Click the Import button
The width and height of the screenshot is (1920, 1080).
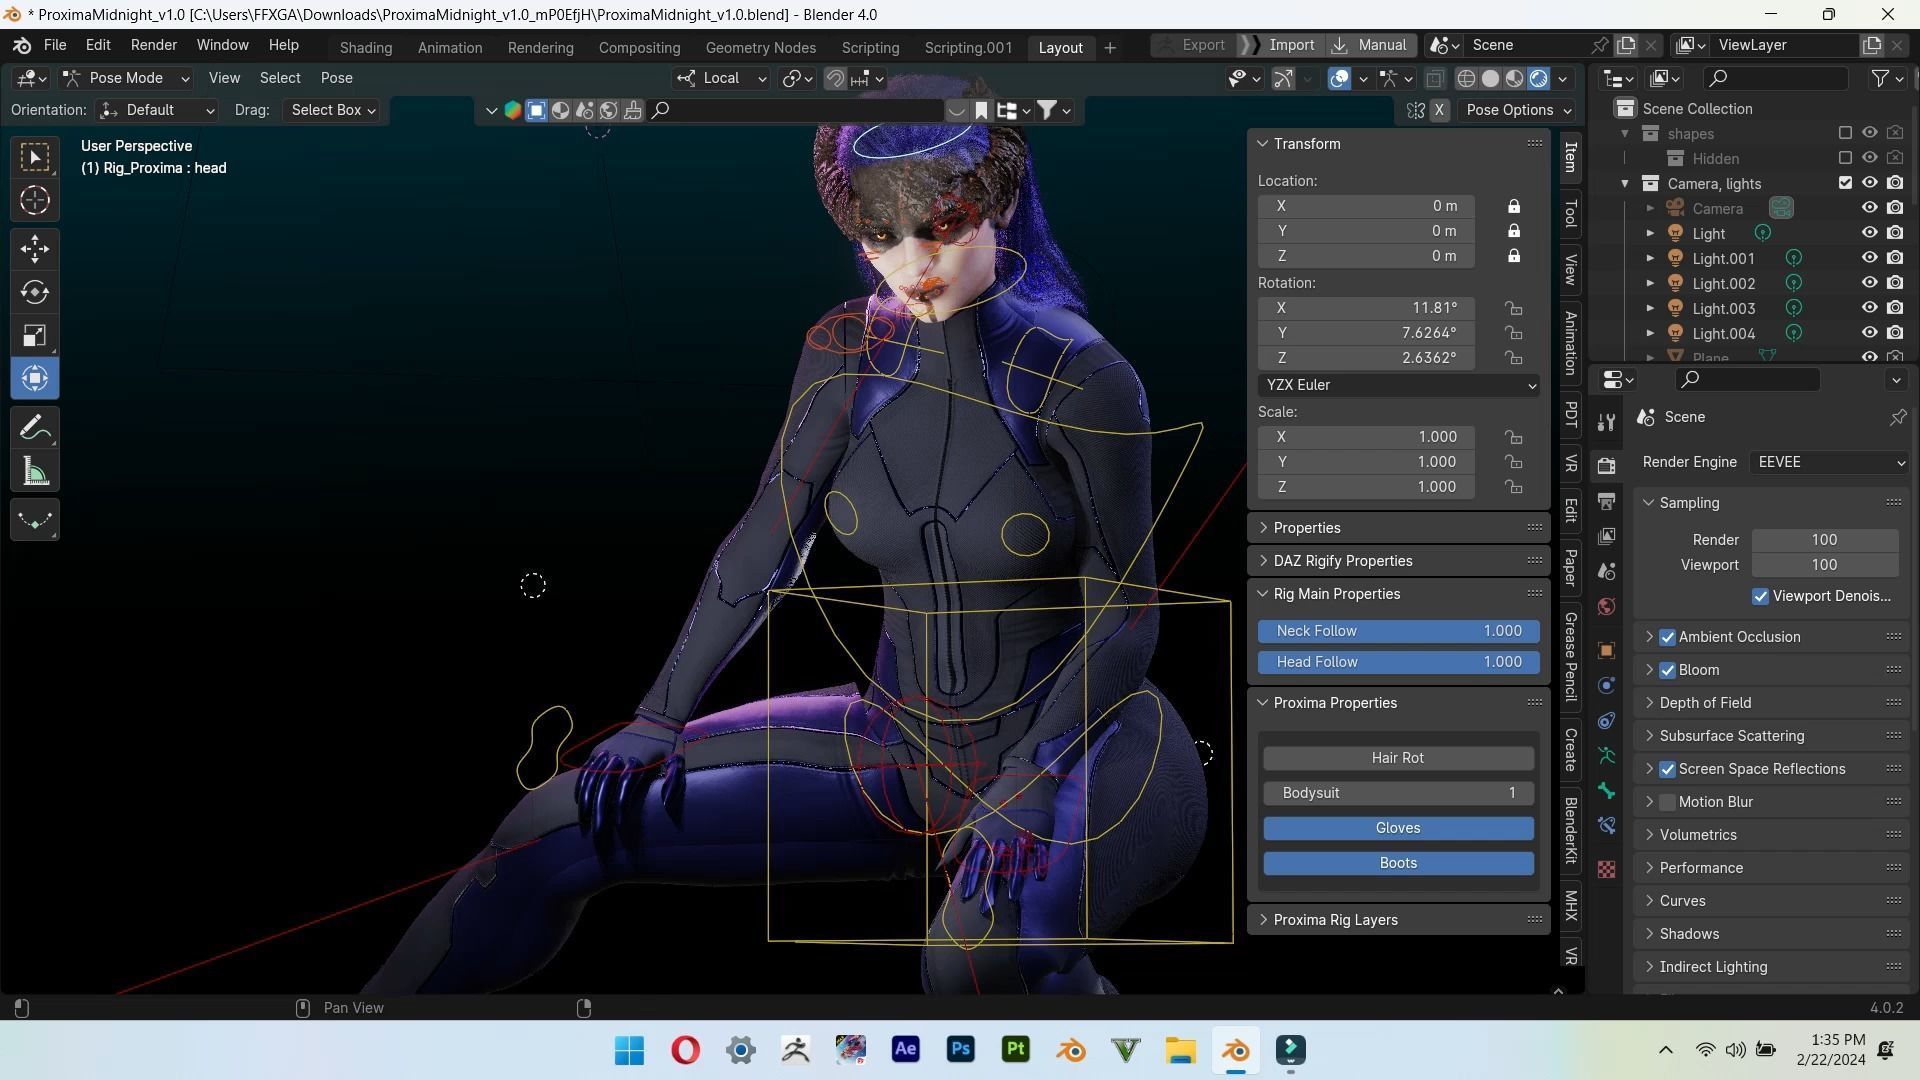[1281, 45]
